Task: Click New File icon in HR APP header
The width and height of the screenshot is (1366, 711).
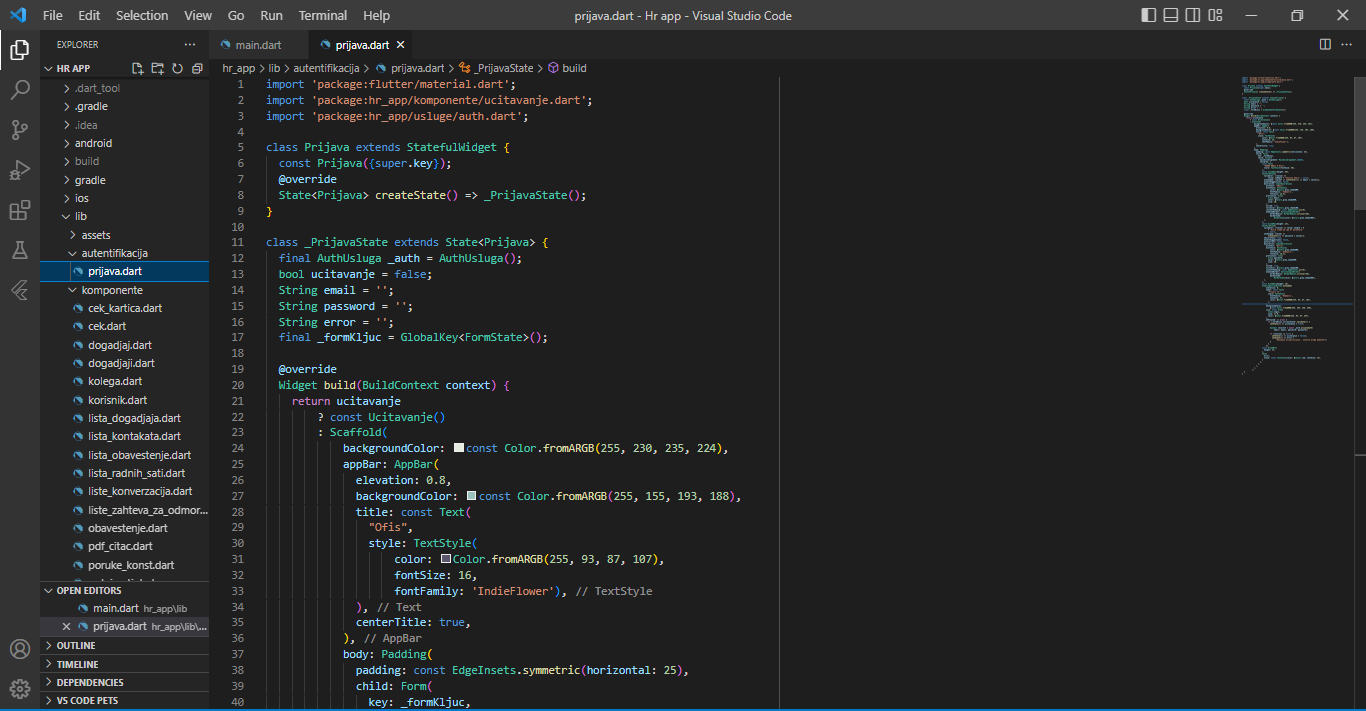Action: pos(138,68)
